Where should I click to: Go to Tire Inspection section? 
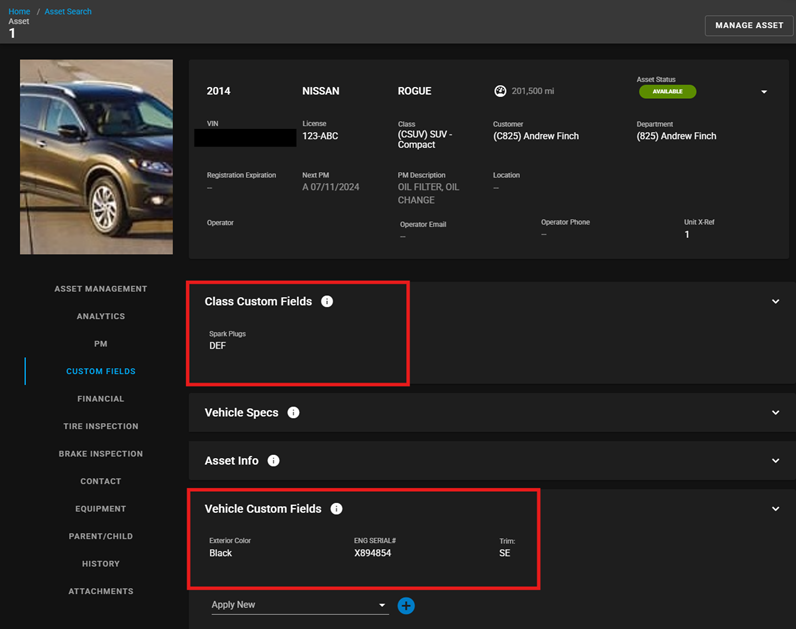pyautogui.click(x=100, y=426)
